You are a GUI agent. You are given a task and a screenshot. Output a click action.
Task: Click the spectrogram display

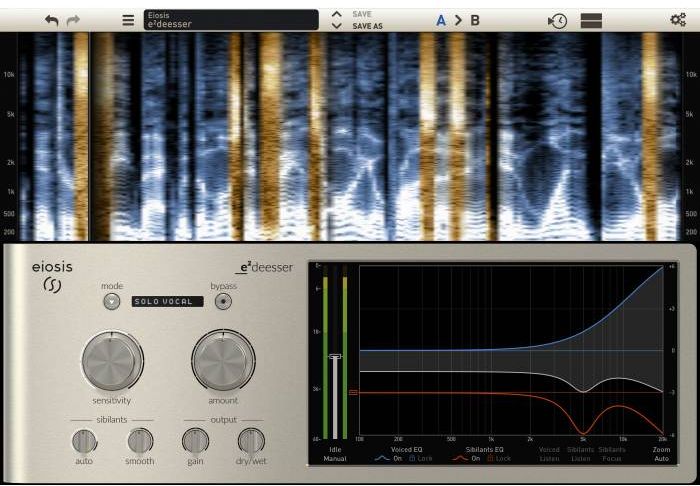(x=350, y=136)
